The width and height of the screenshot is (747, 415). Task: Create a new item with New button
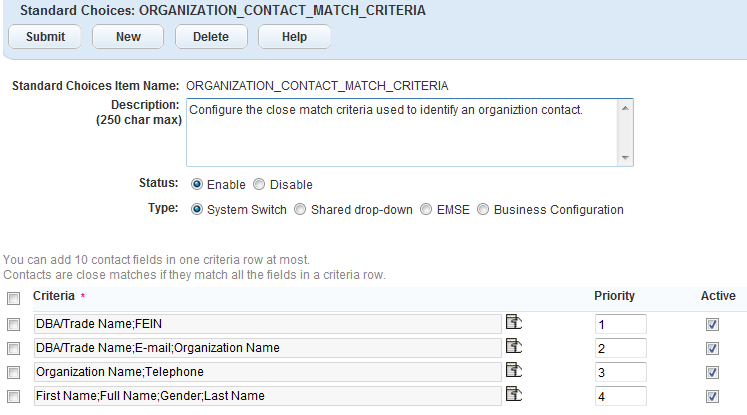pyautogui.click(x=128, y=37)
